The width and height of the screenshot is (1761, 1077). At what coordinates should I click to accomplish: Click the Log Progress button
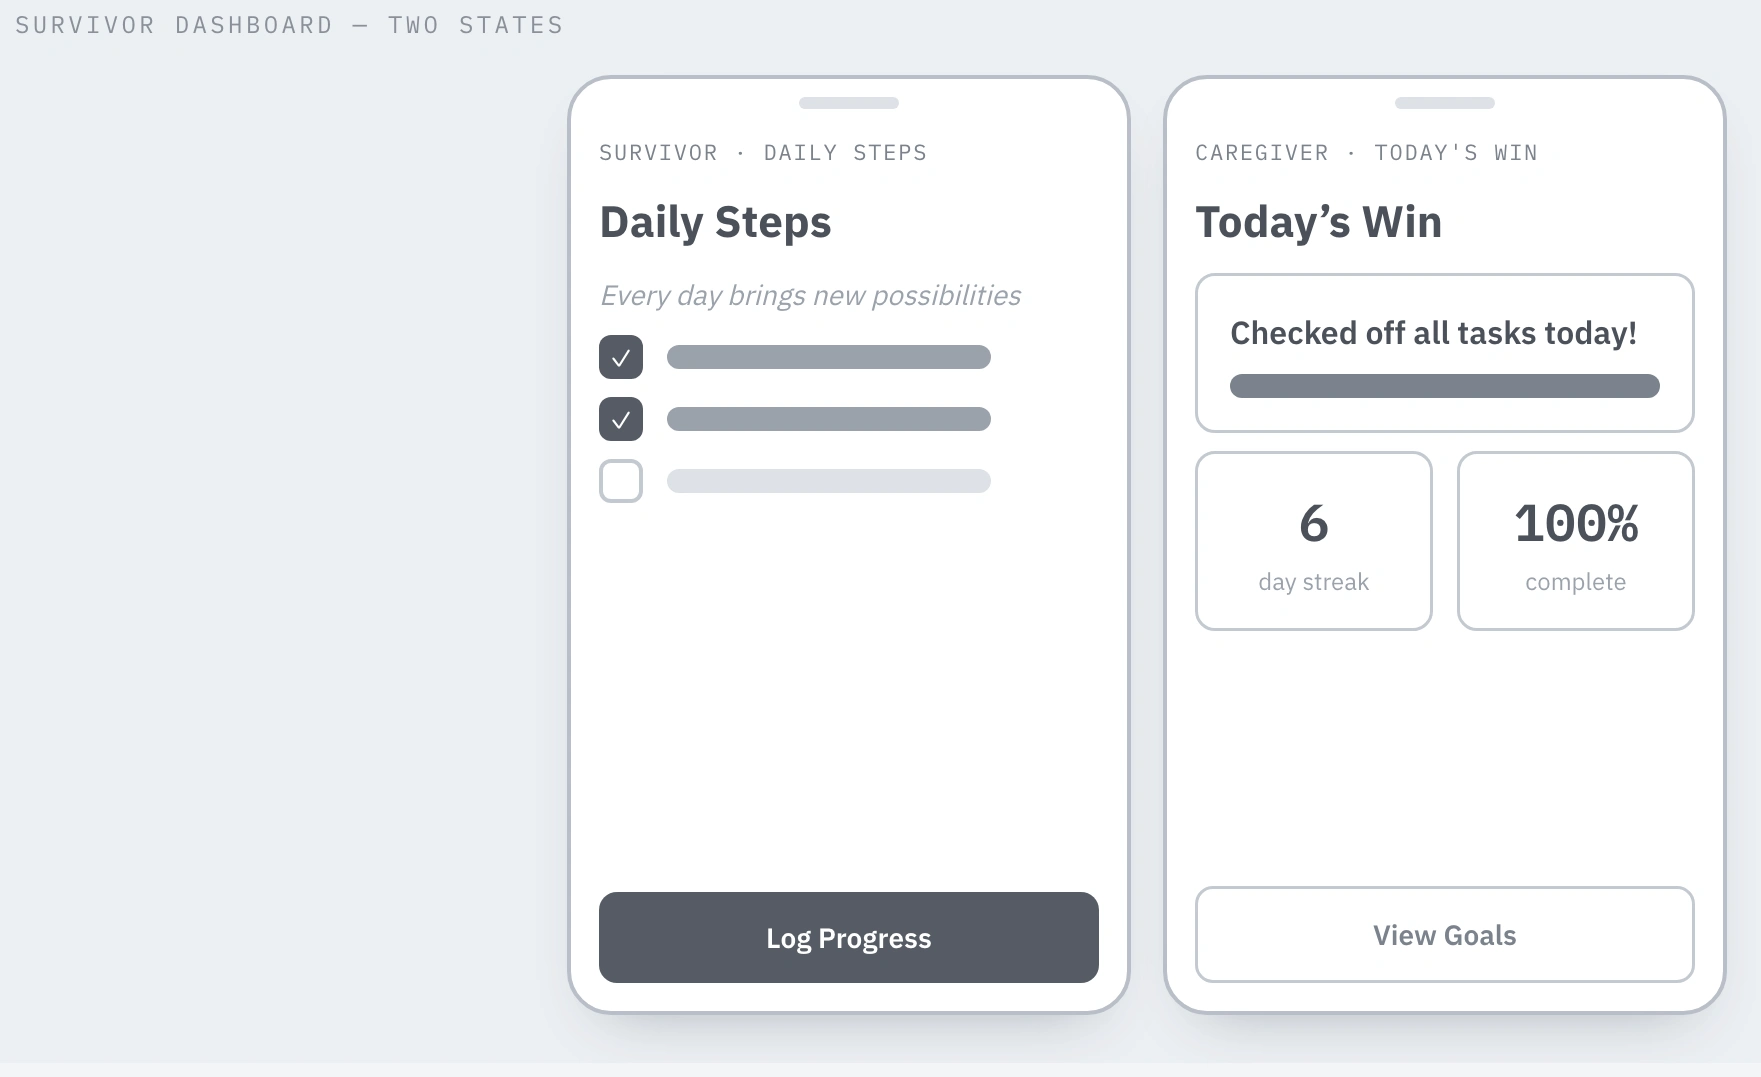coord(849,937)
